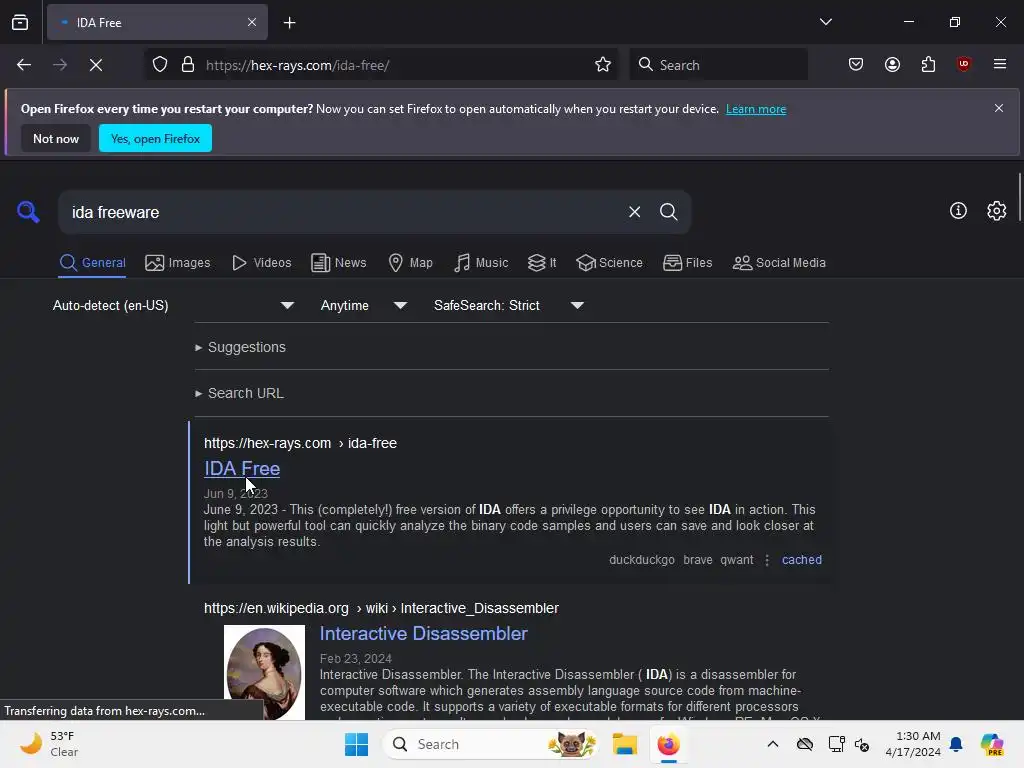Click the Firefox taskbar icon
The height and width of the screenshot is (768, 1024).
668,744
